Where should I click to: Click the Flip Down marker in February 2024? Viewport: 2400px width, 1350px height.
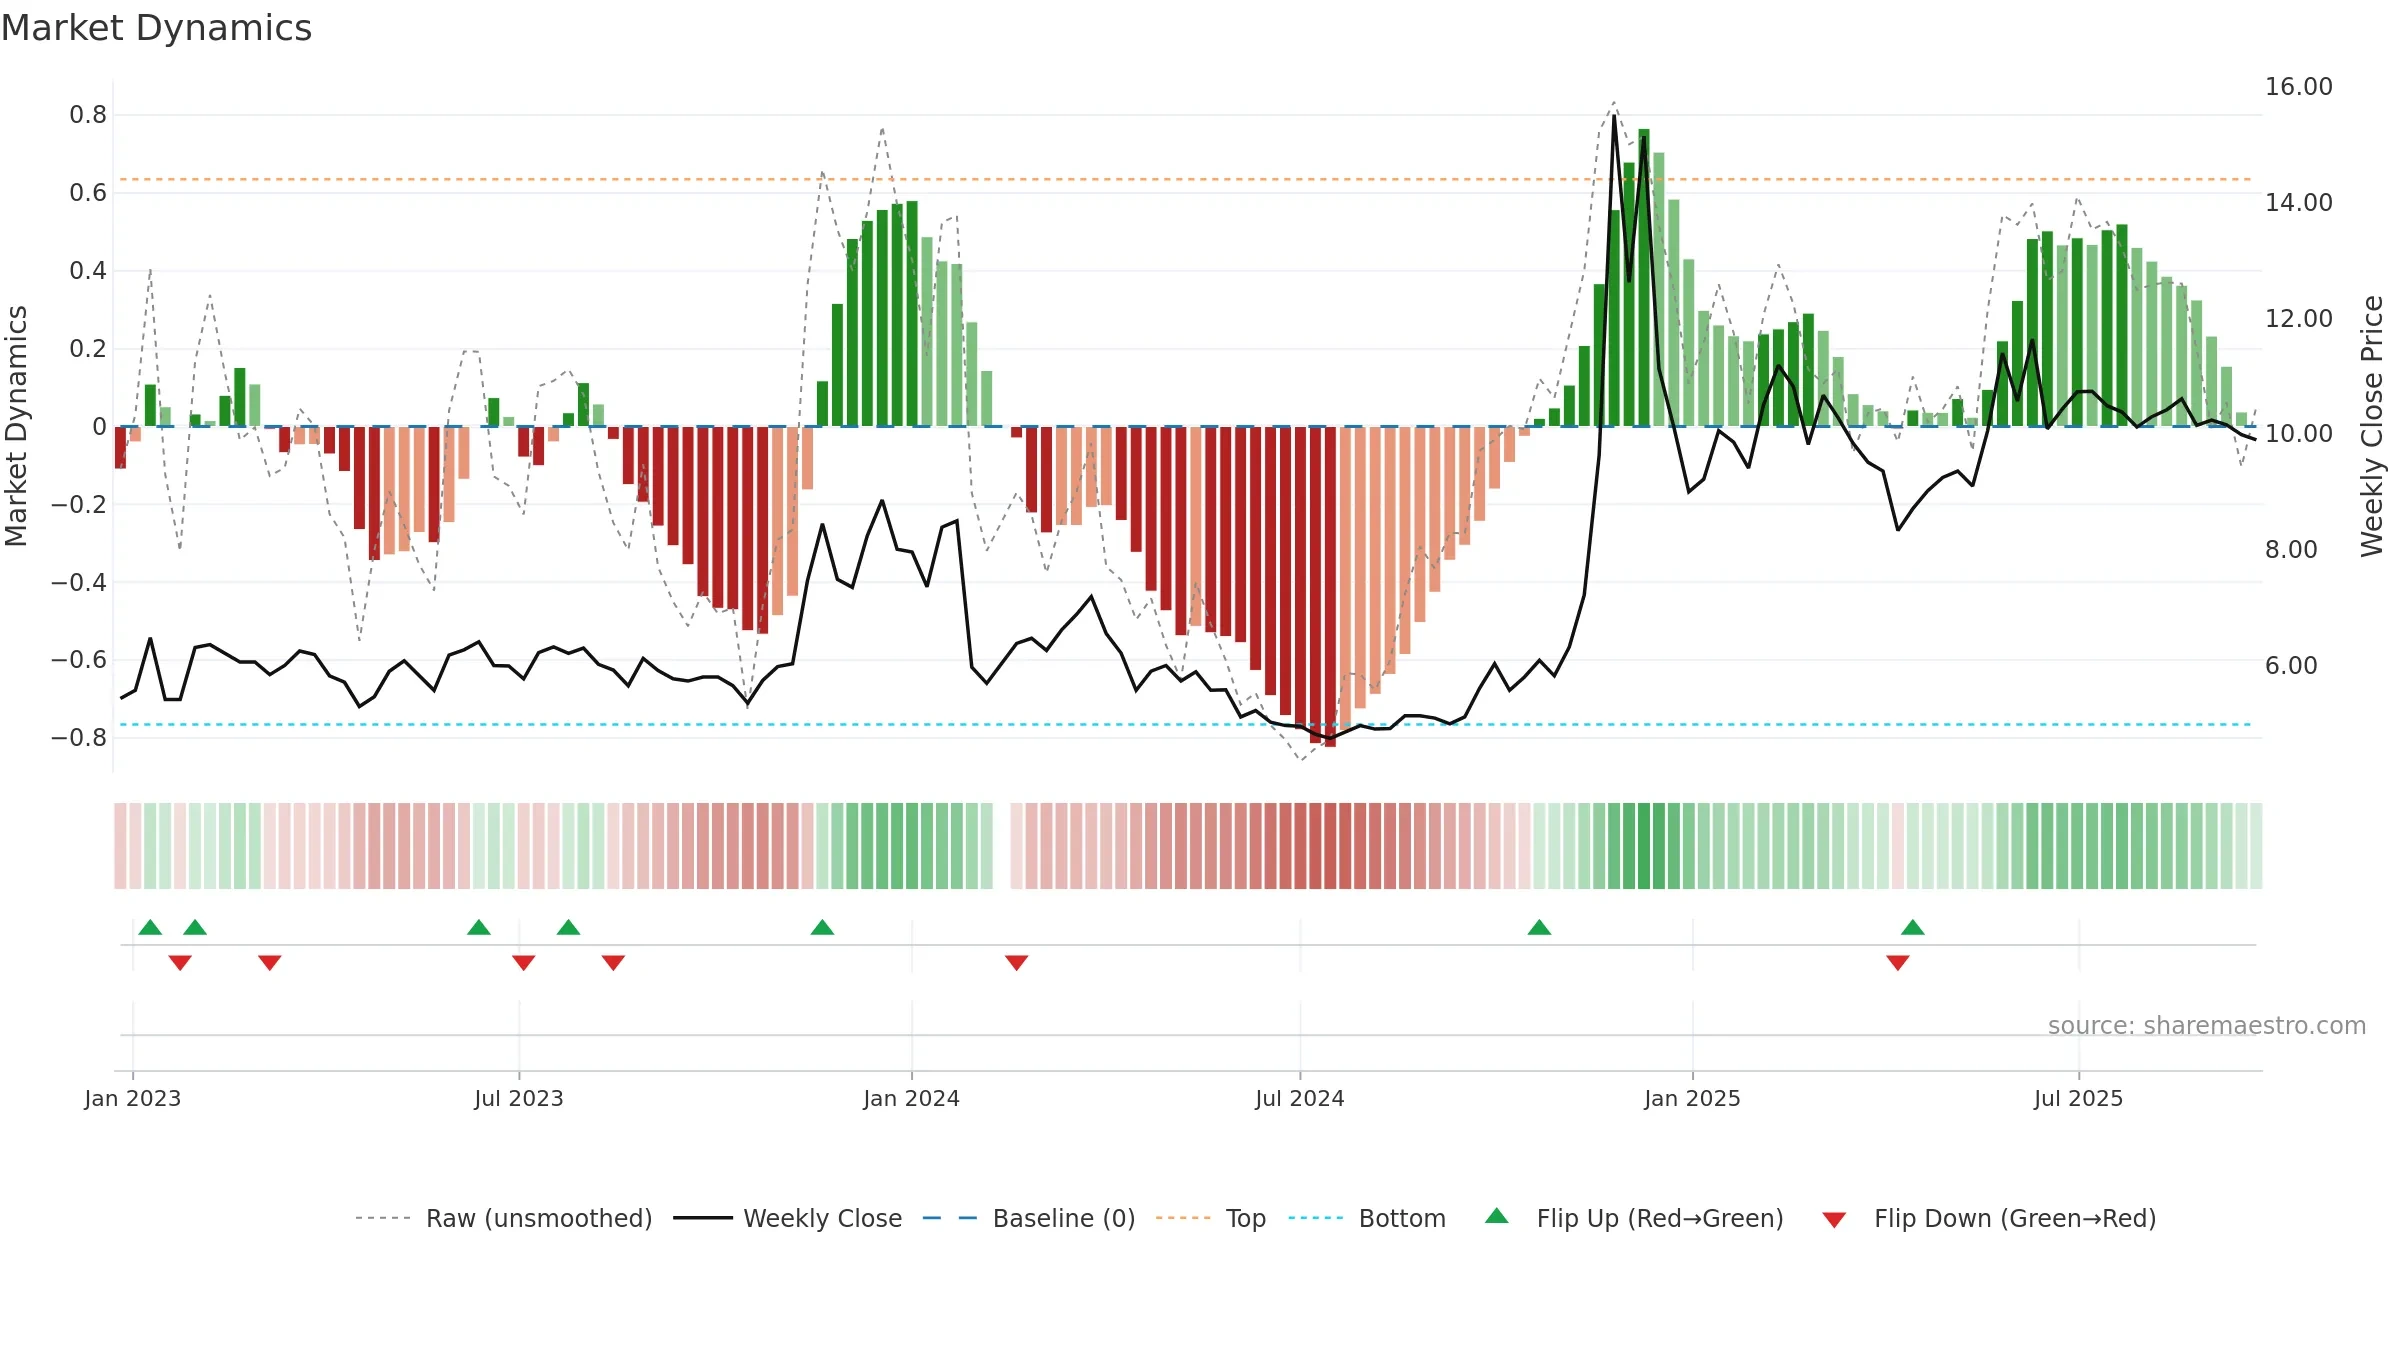[1017, 963]
